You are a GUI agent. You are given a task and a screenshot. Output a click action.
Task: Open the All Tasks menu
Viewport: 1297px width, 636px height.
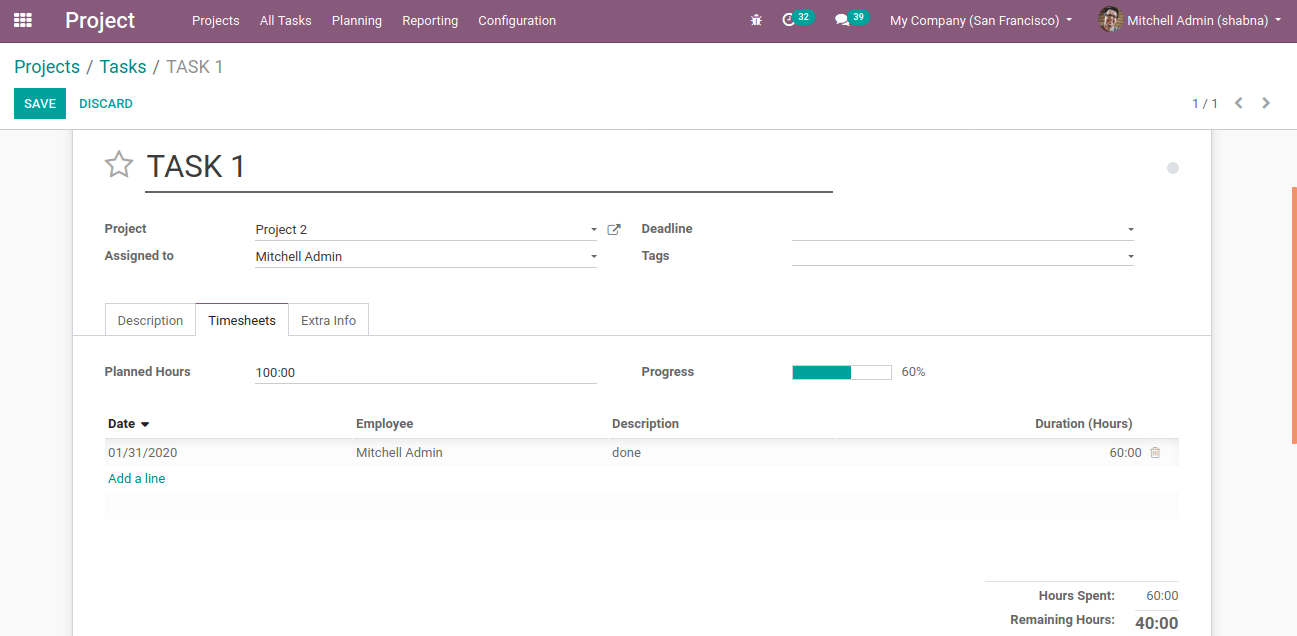coord(285,20)
